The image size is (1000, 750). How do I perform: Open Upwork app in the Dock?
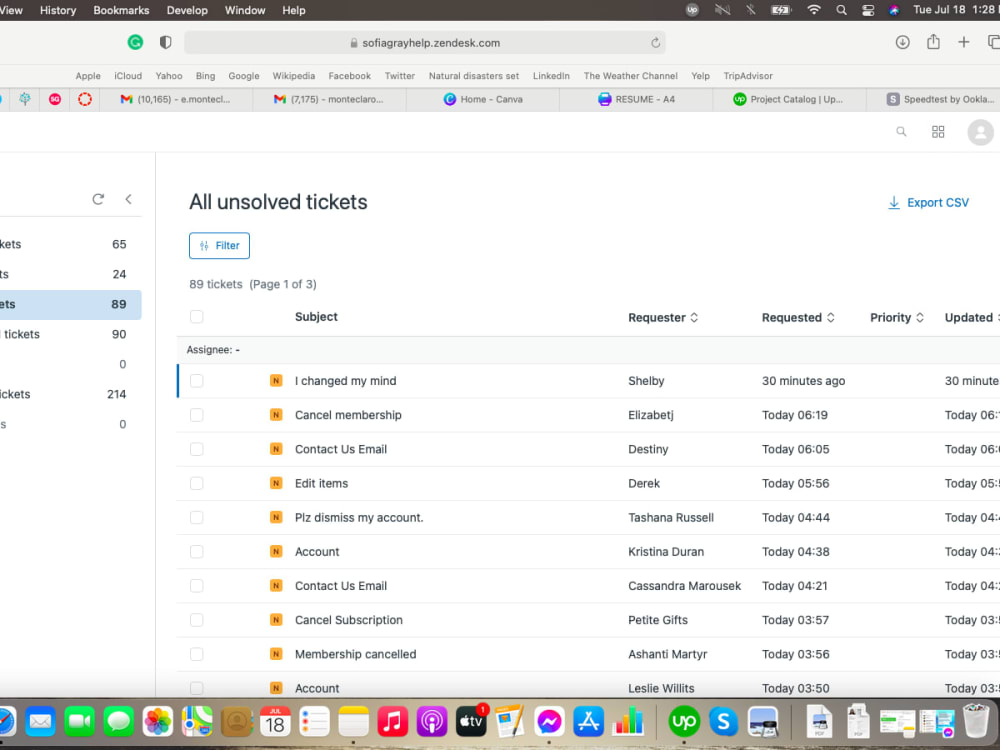click(x=684, y=721)
